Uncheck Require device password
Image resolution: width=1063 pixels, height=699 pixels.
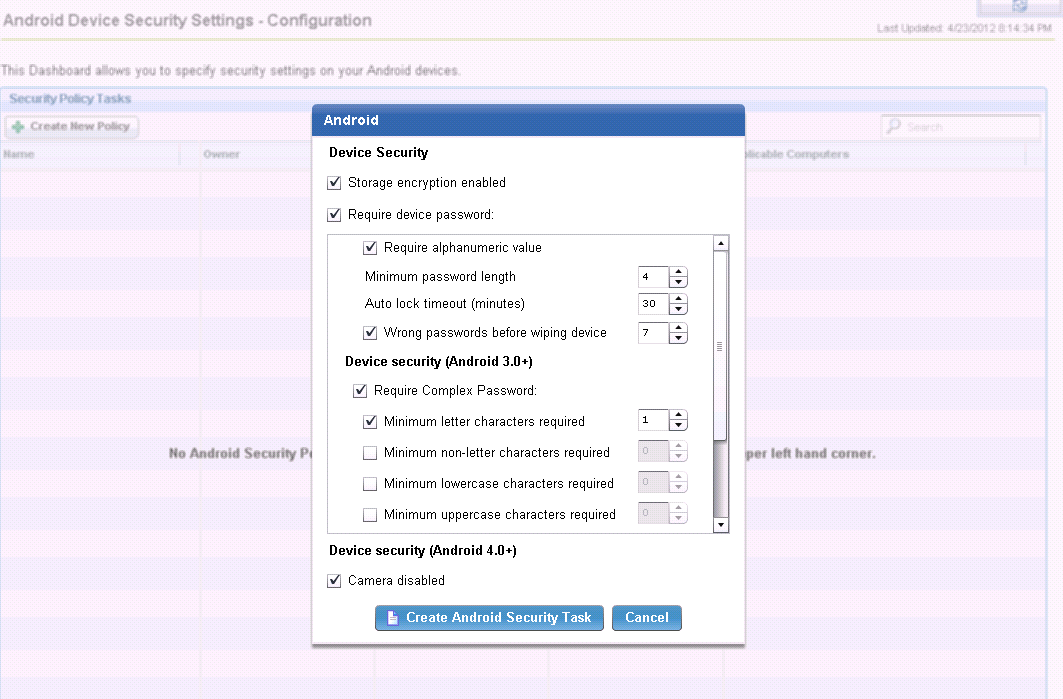334,215
